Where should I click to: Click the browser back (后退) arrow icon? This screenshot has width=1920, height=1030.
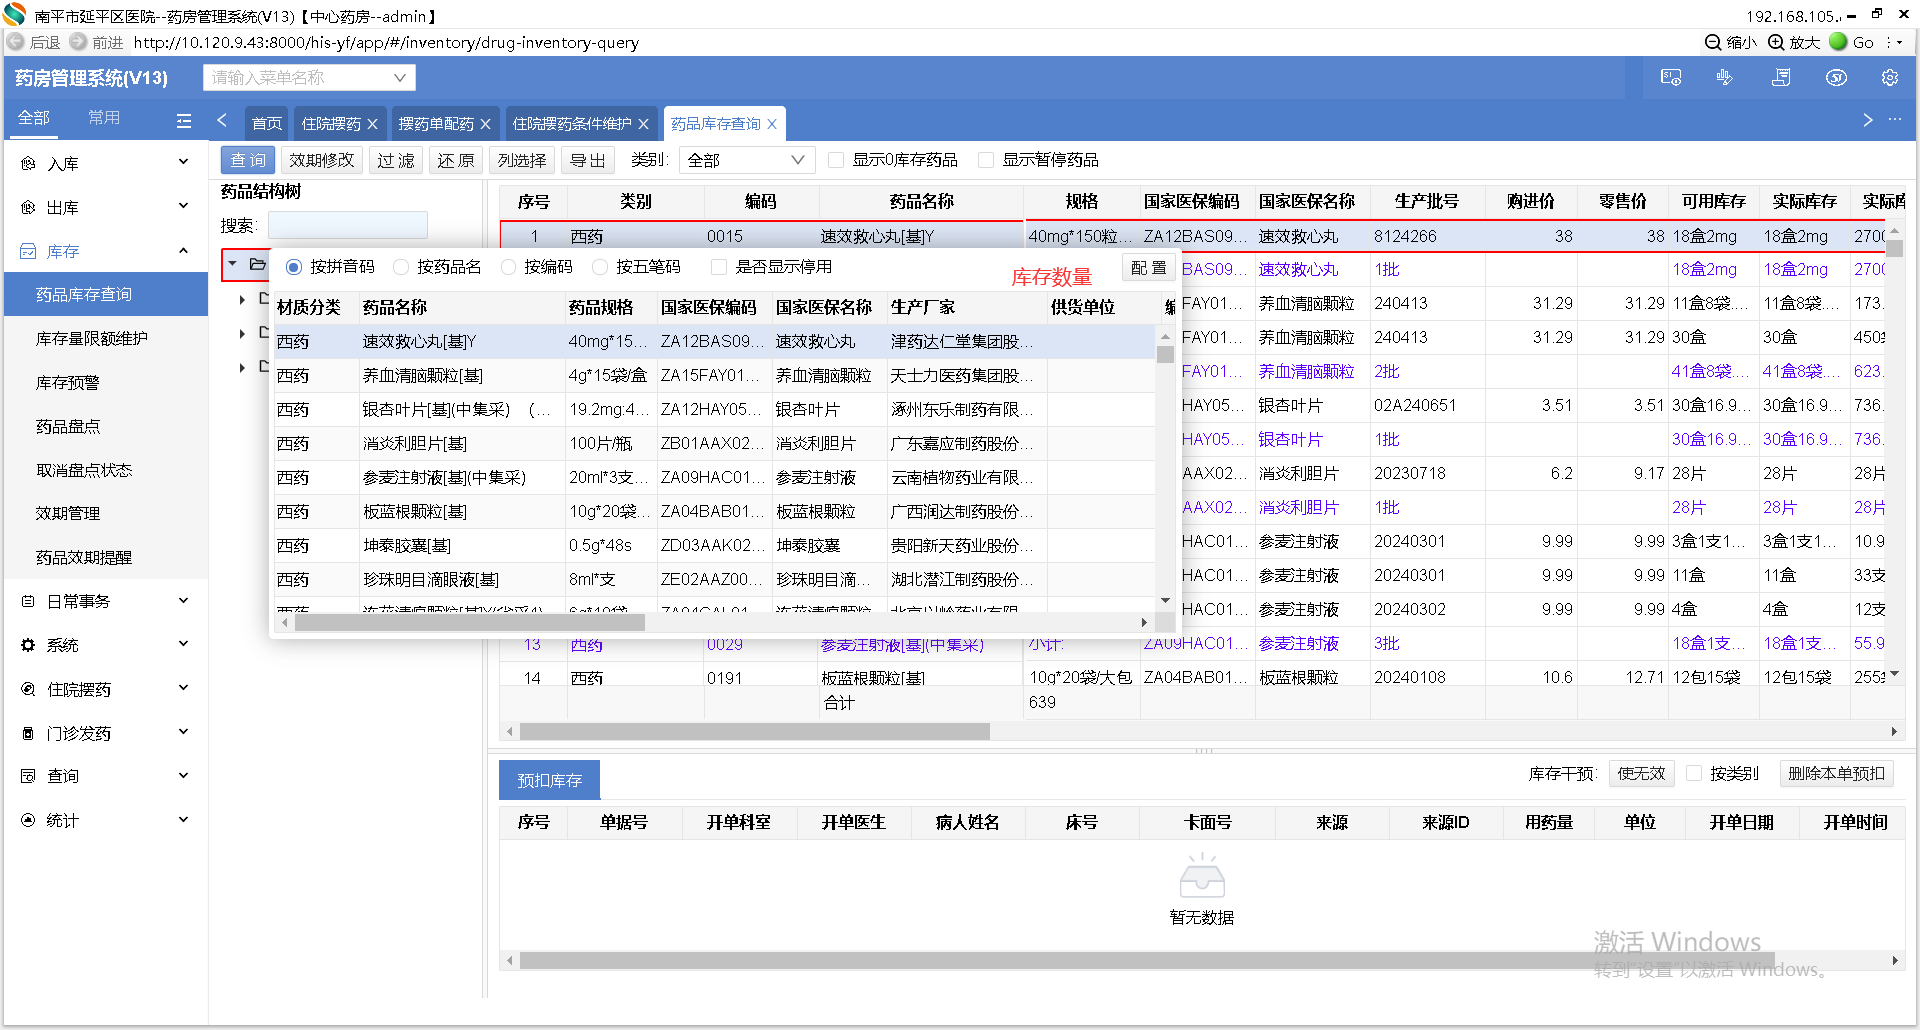click(16, 42)
